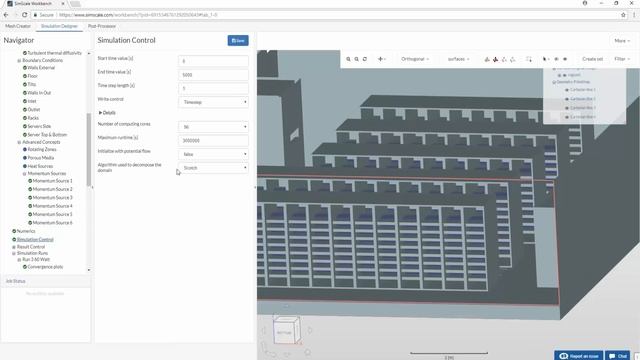The image size is (640, 360).
Task: Click the Report an issue button
Action: pos(579,356)
